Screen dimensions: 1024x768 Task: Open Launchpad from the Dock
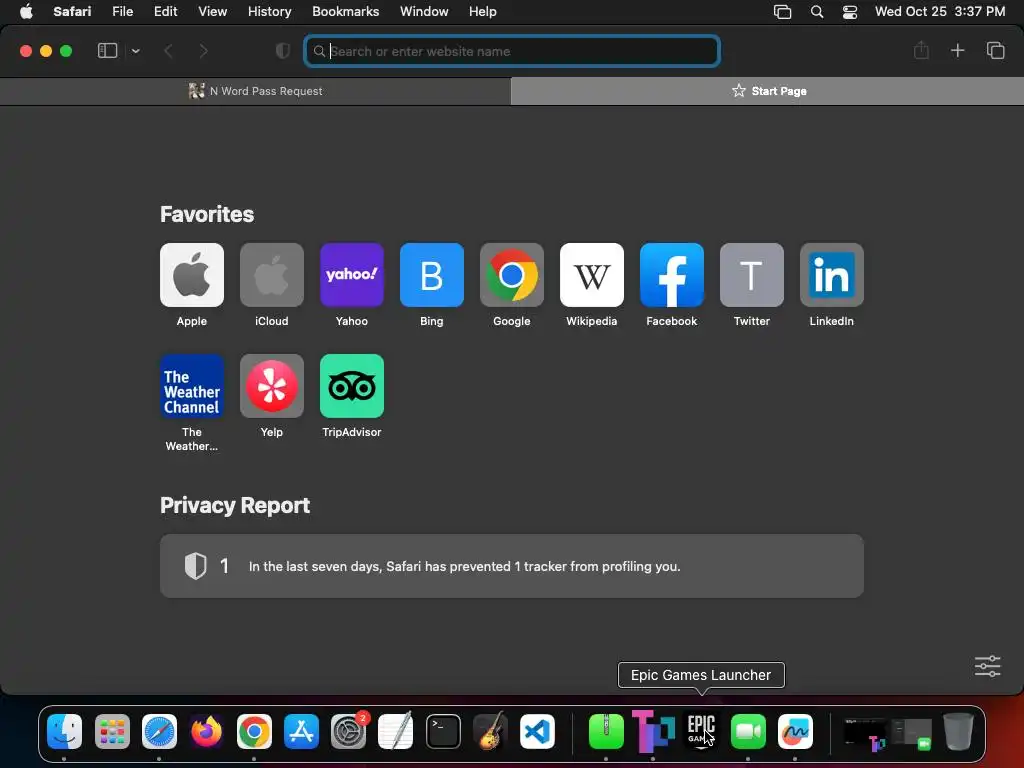(112, 731)
